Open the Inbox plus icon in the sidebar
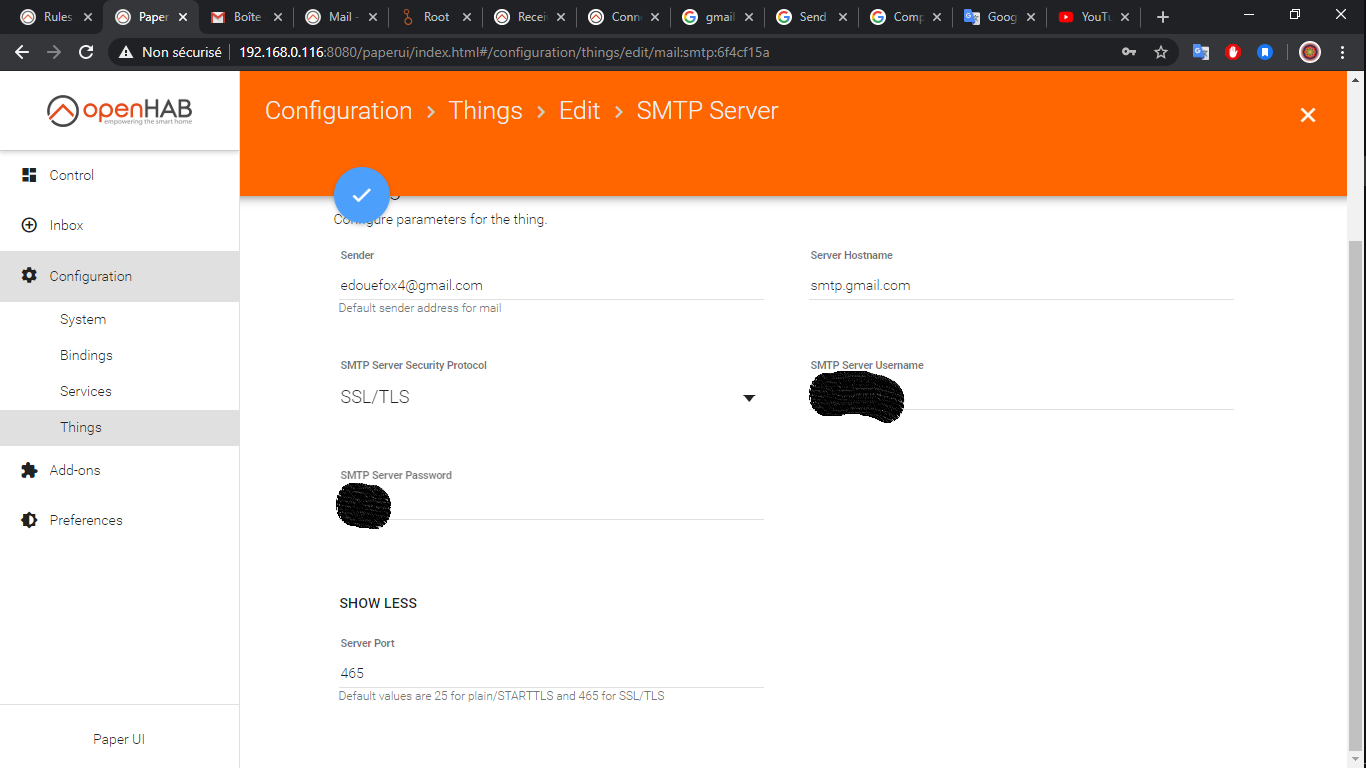 click(x=29, y=225)
